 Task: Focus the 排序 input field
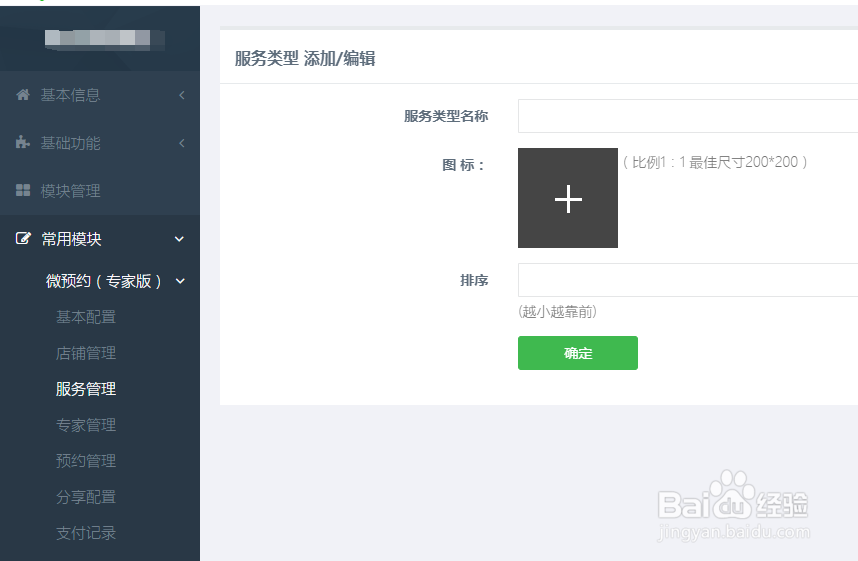coord(688,280)
